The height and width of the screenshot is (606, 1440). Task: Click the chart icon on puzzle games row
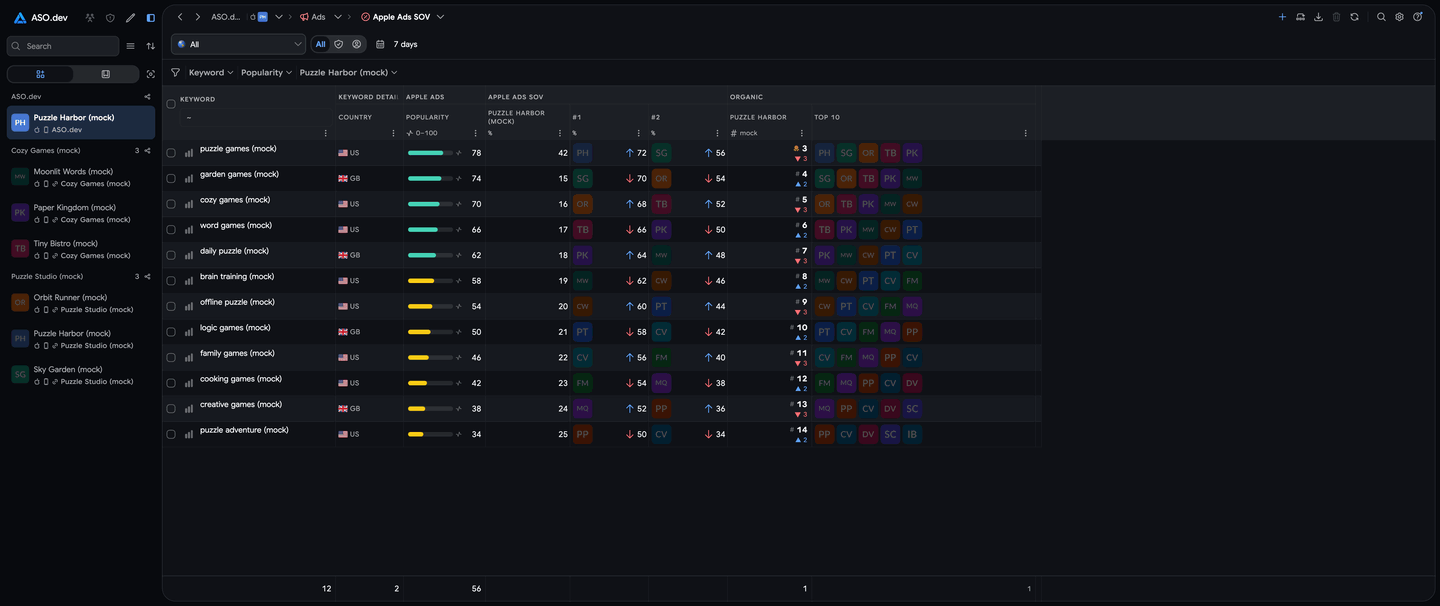click(189, 153)
